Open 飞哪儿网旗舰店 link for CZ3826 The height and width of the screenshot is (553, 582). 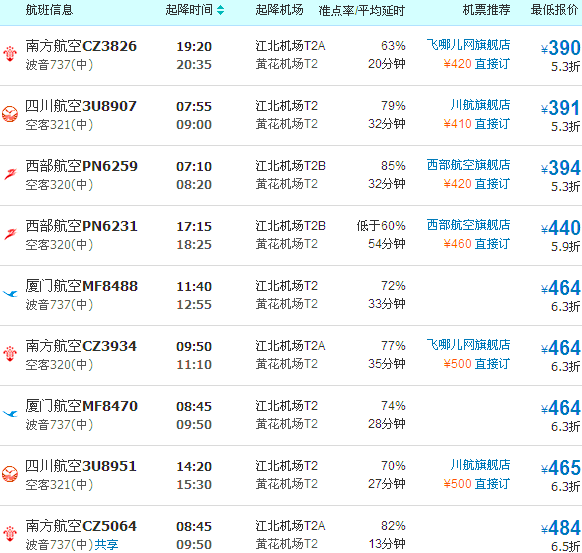point(468,45)
